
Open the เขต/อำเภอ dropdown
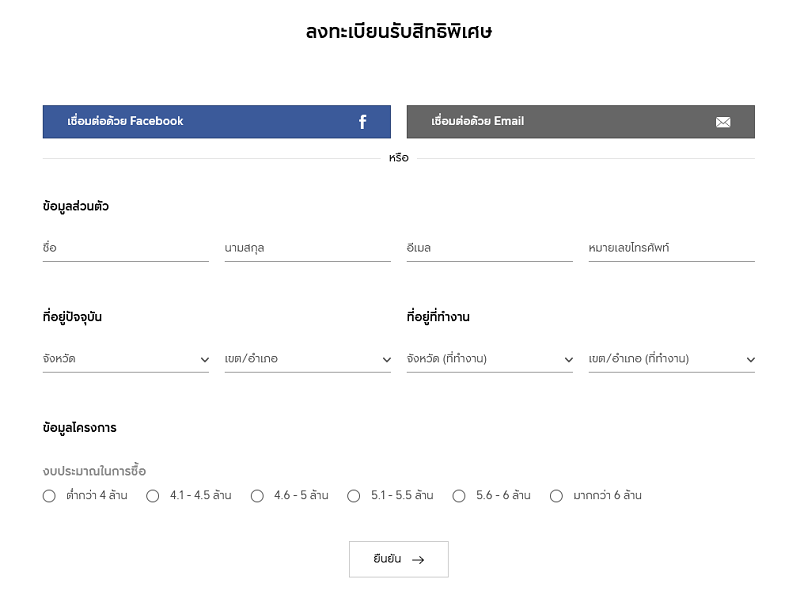(x=308, y=359)
